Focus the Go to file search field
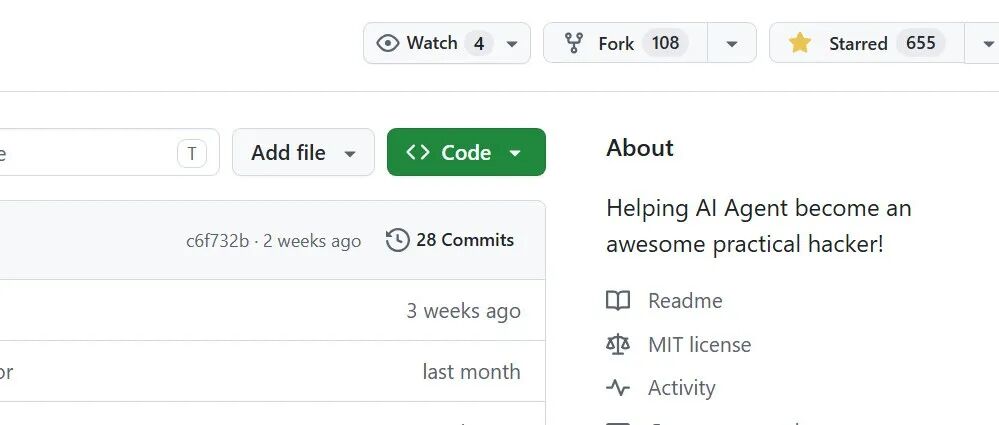This screenshot has height=425, width=999. click(x=108, y=152)
